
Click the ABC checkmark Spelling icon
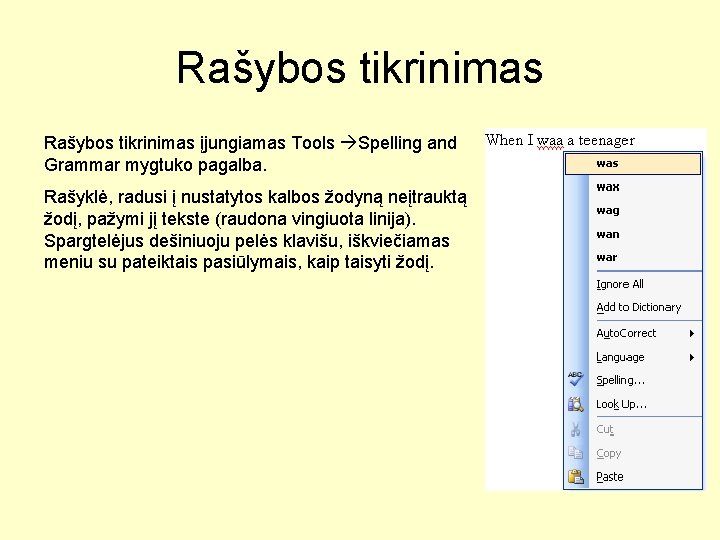click(575, 379)
